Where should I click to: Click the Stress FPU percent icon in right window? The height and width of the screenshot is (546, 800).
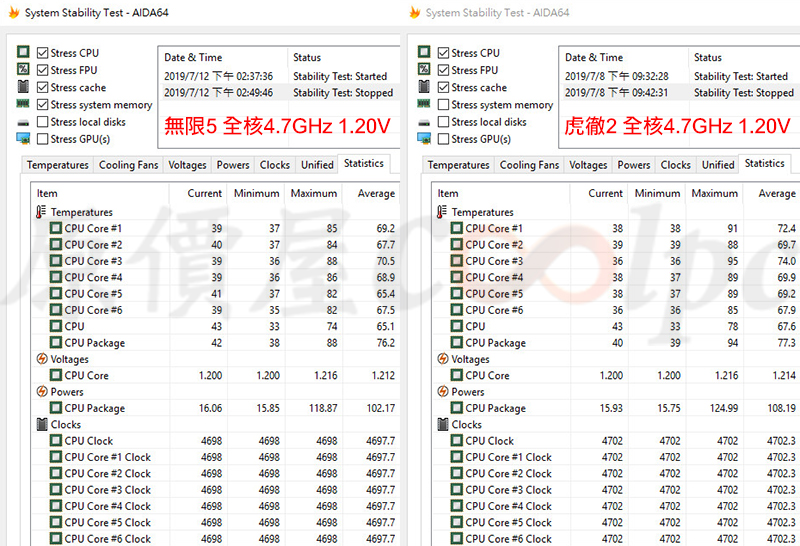424,70
